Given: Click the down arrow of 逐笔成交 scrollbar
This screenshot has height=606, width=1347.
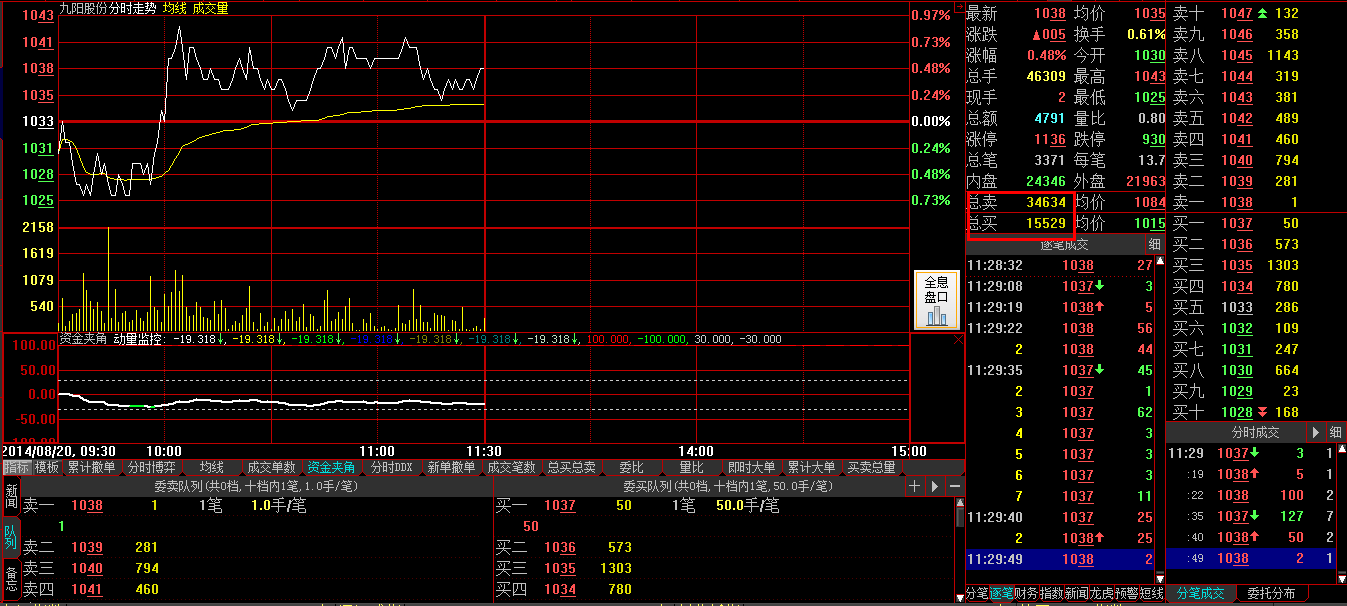Looking at the screenshot, I should [1160, 578].
